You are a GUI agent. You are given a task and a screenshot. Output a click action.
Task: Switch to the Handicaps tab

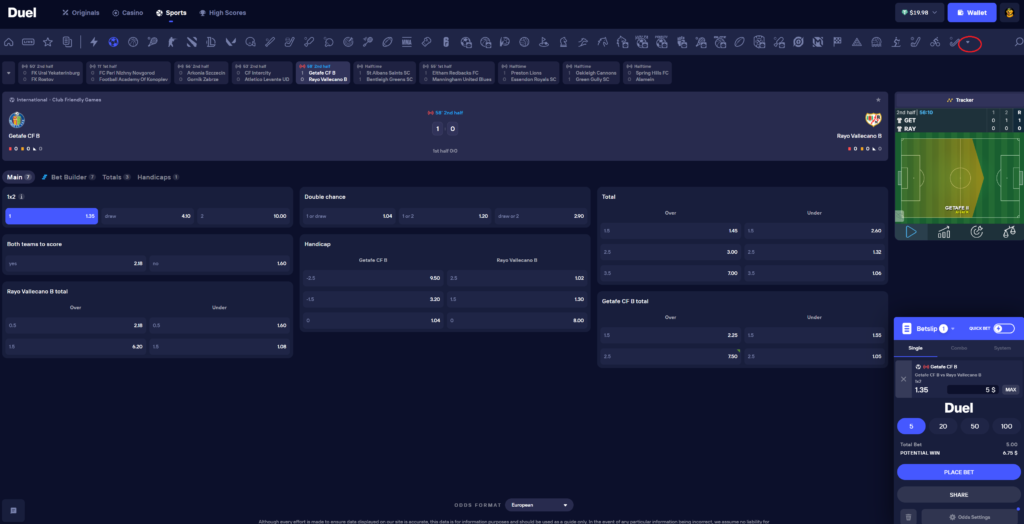[158, 177]
